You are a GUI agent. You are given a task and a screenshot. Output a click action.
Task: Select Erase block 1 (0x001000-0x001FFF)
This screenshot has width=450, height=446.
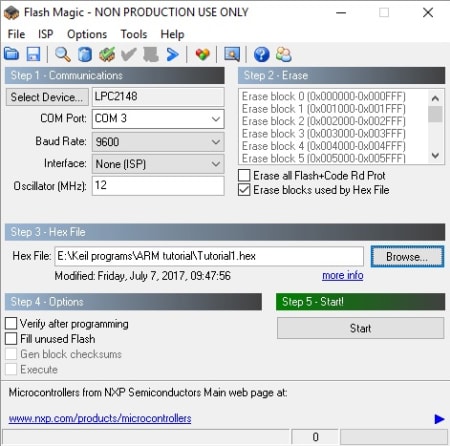pos(324,109)
